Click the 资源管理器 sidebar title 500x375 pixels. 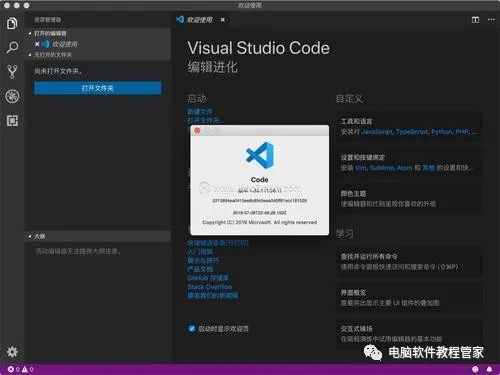[x=48, y=20]
